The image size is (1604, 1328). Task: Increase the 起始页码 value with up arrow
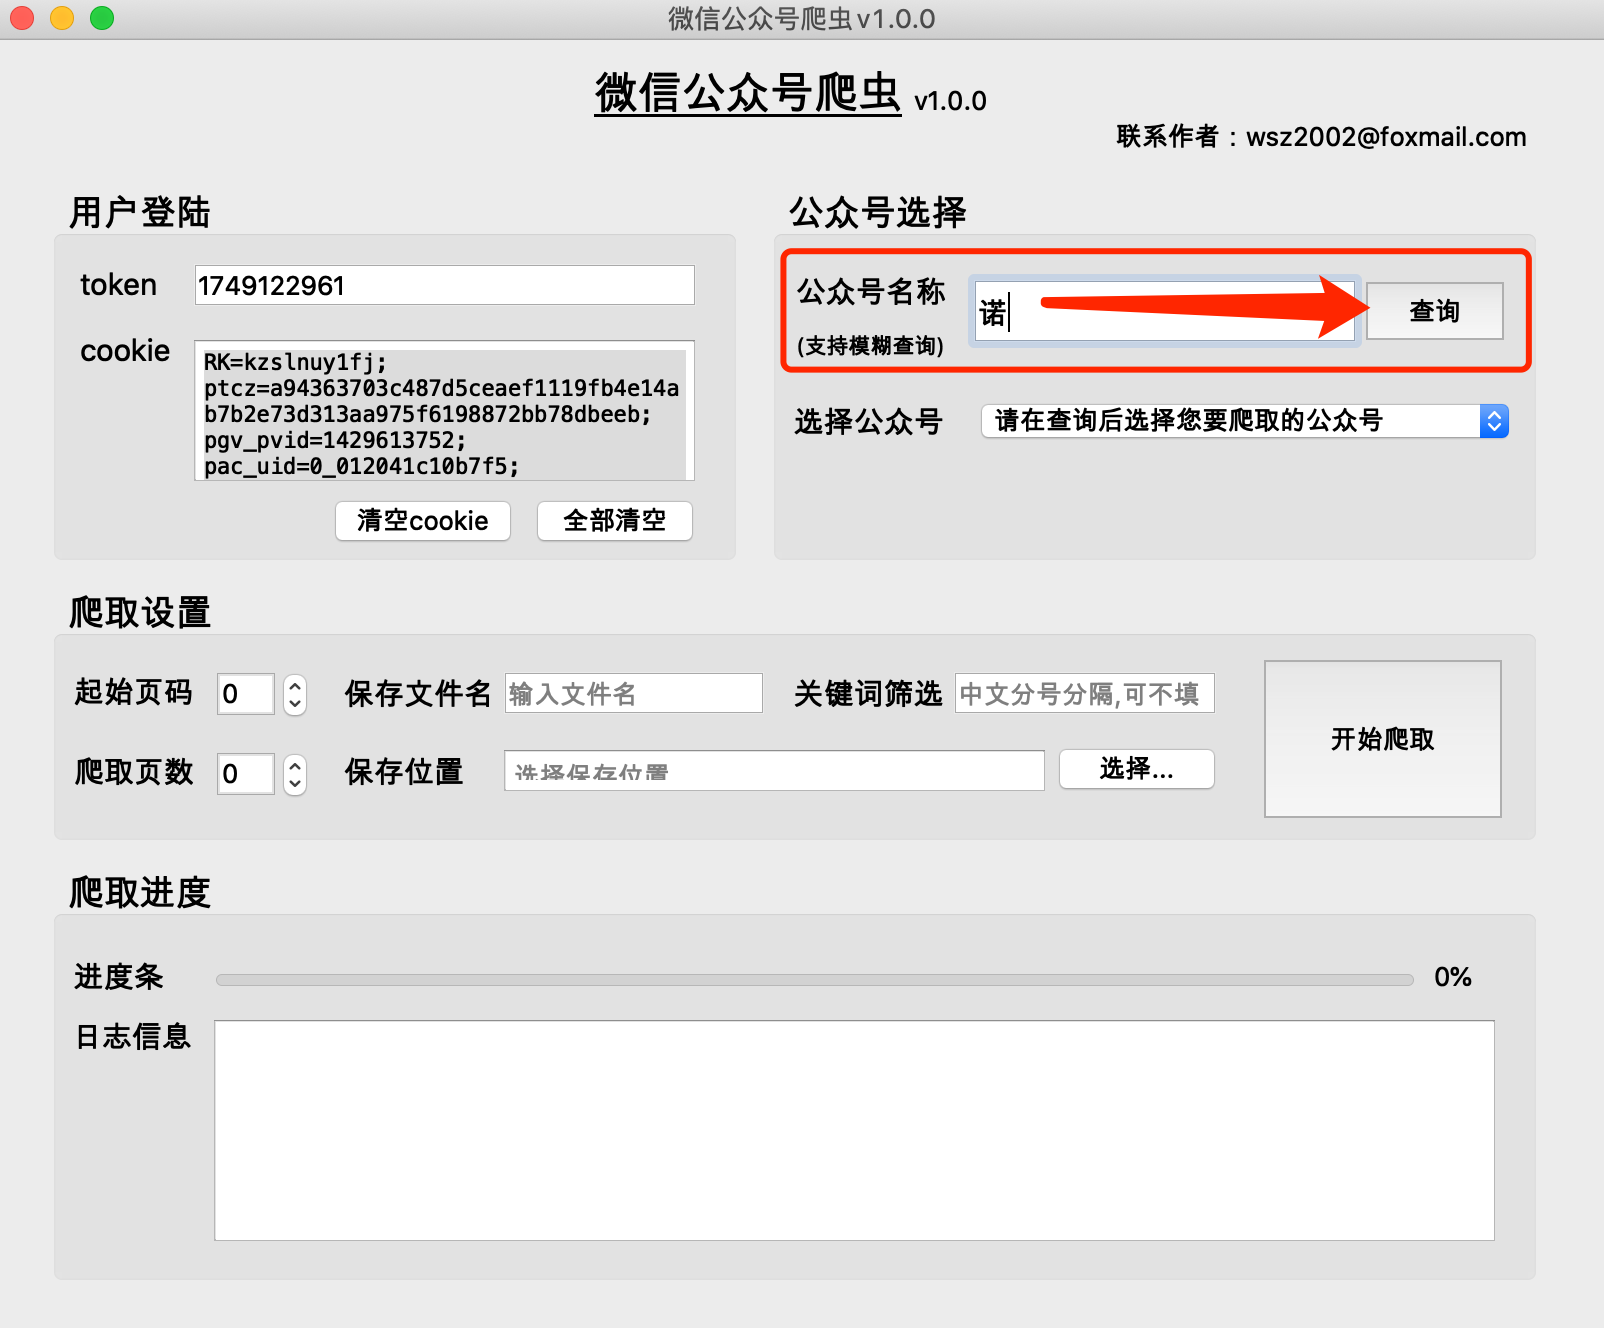295,686
